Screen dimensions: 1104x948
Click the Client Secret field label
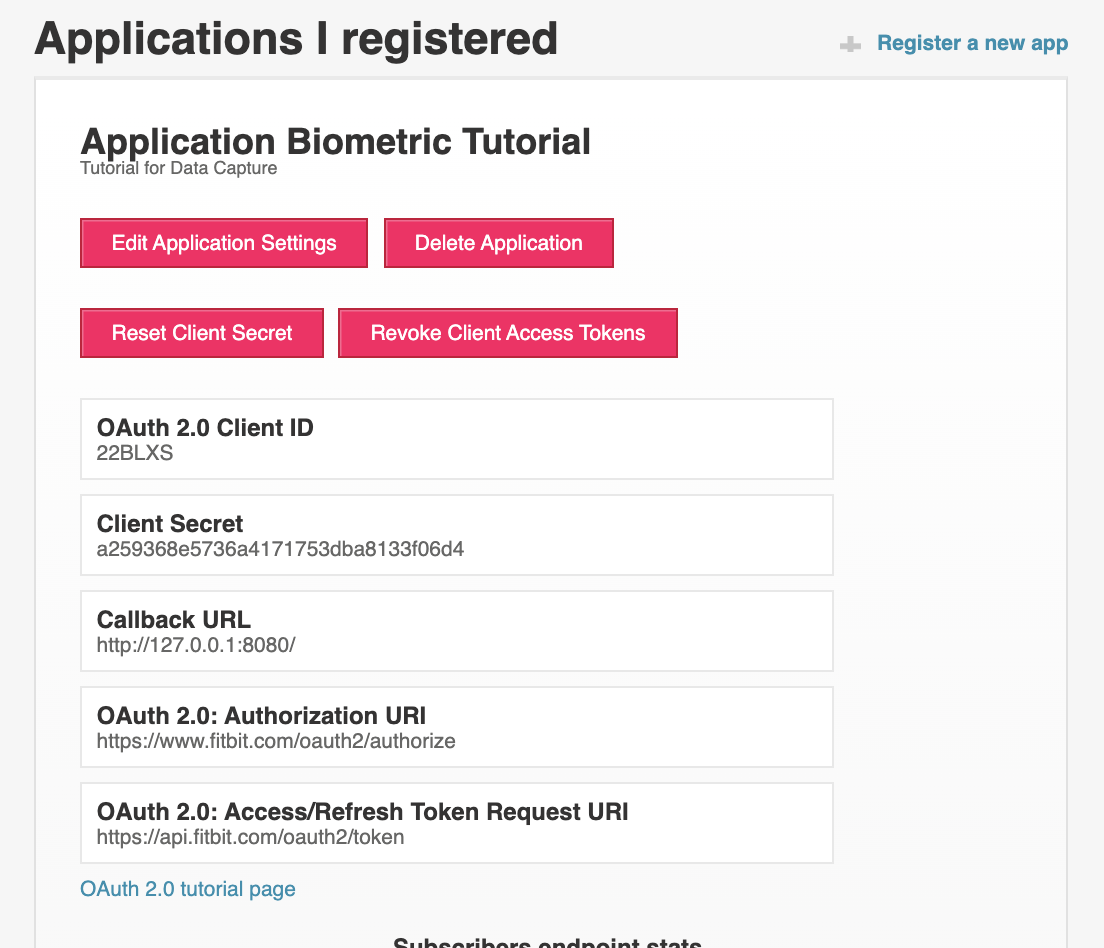point(170,524)
